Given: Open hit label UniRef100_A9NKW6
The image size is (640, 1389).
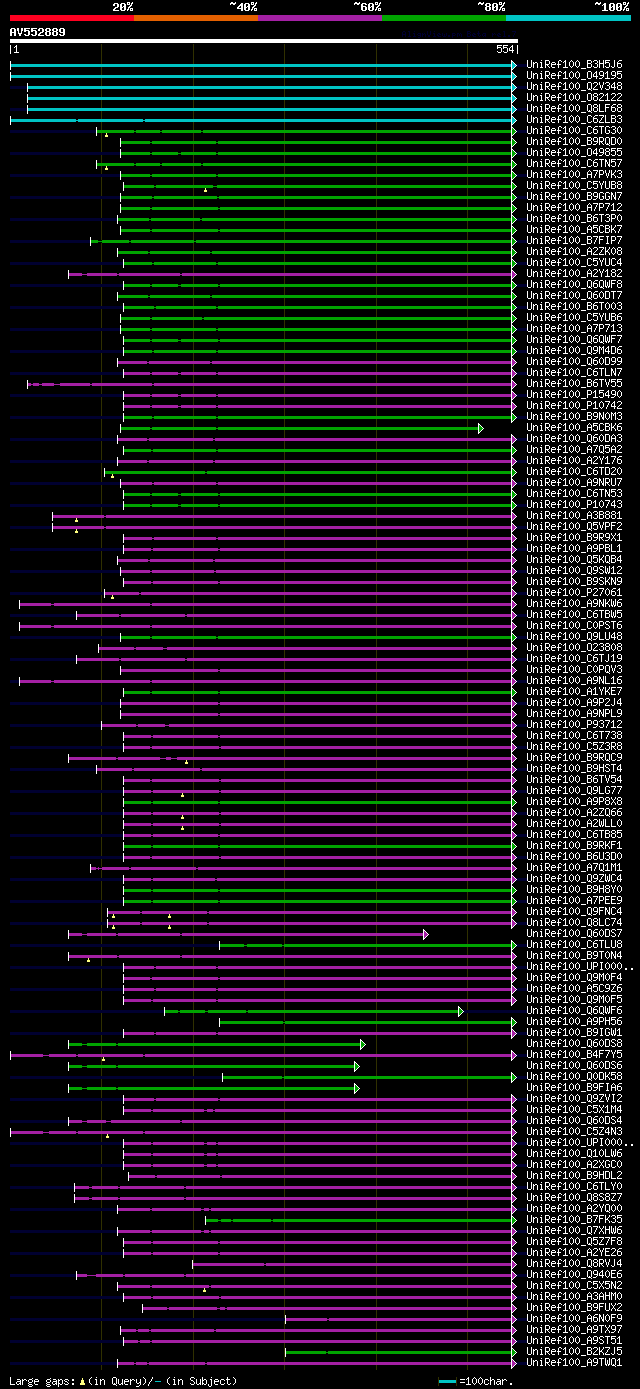Looking at the screenshot, I should [x=574, y=604].
